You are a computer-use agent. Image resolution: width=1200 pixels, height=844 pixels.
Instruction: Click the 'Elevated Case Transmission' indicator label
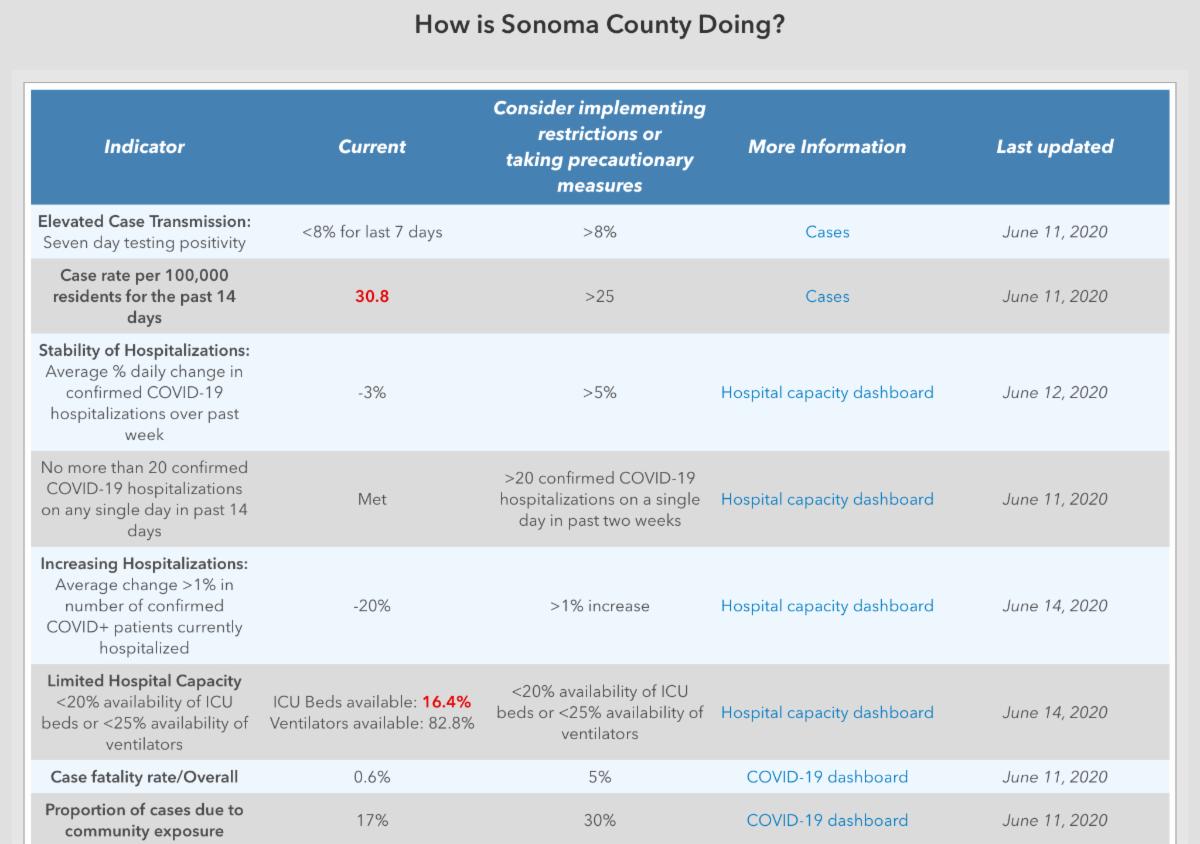tap(144, 221)
